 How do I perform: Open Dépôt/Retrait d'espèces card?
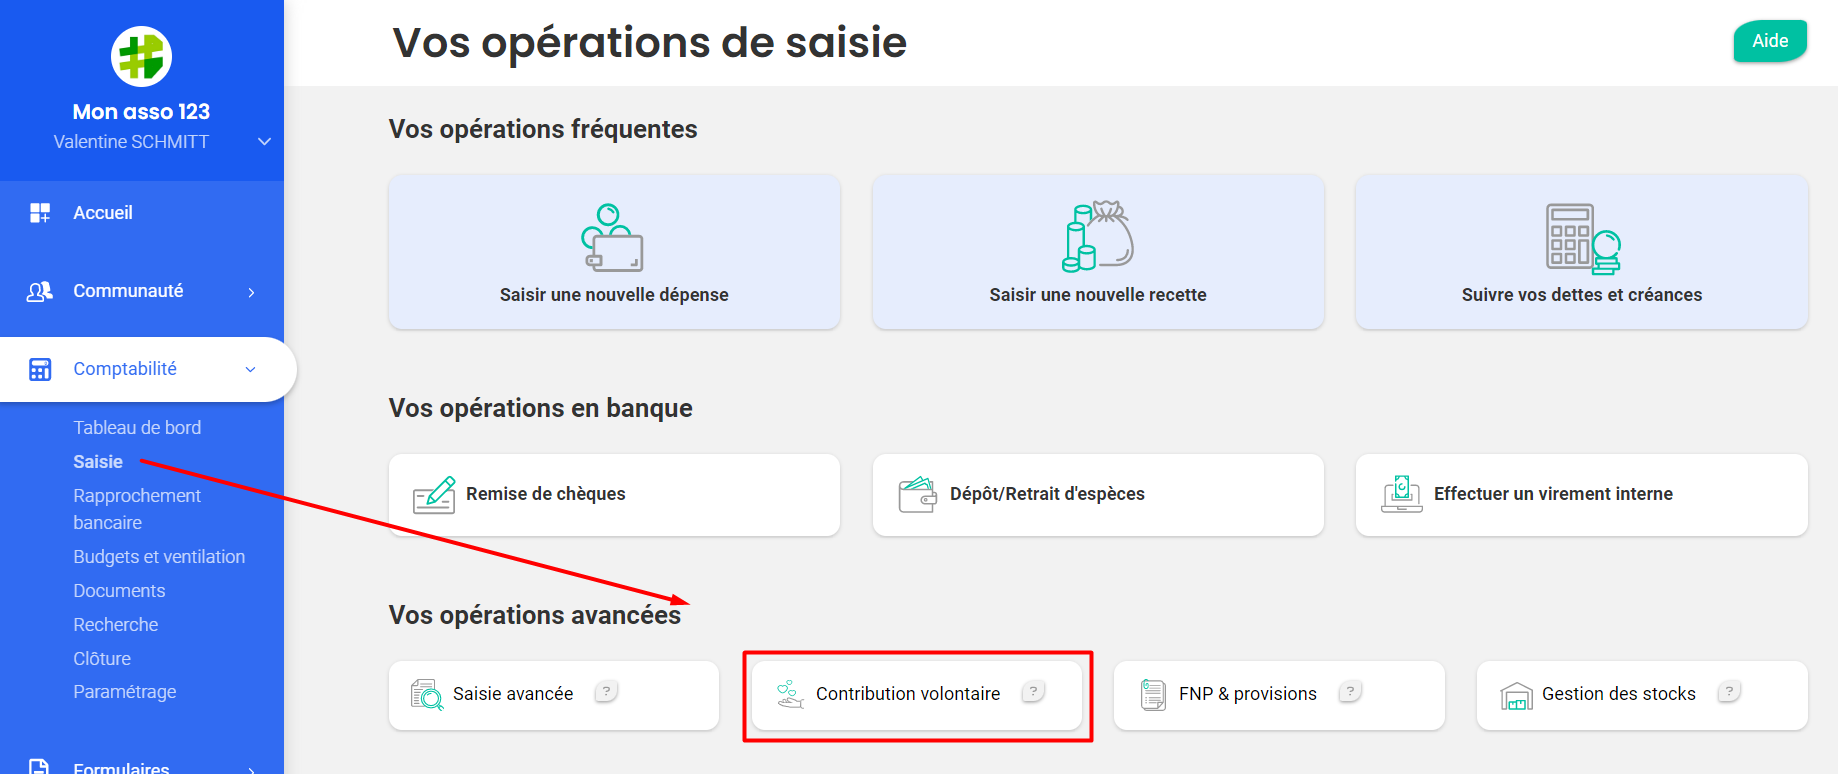tap(1098, 495)
